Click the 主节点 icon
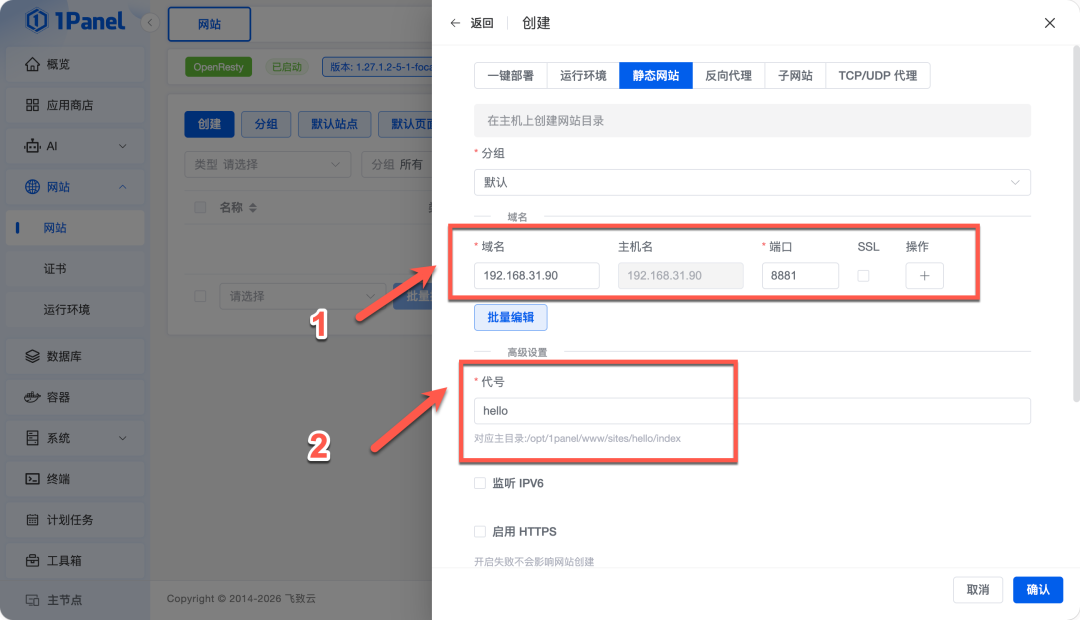The width and height of the screenshot is (1080, 620). click(32, 600)
